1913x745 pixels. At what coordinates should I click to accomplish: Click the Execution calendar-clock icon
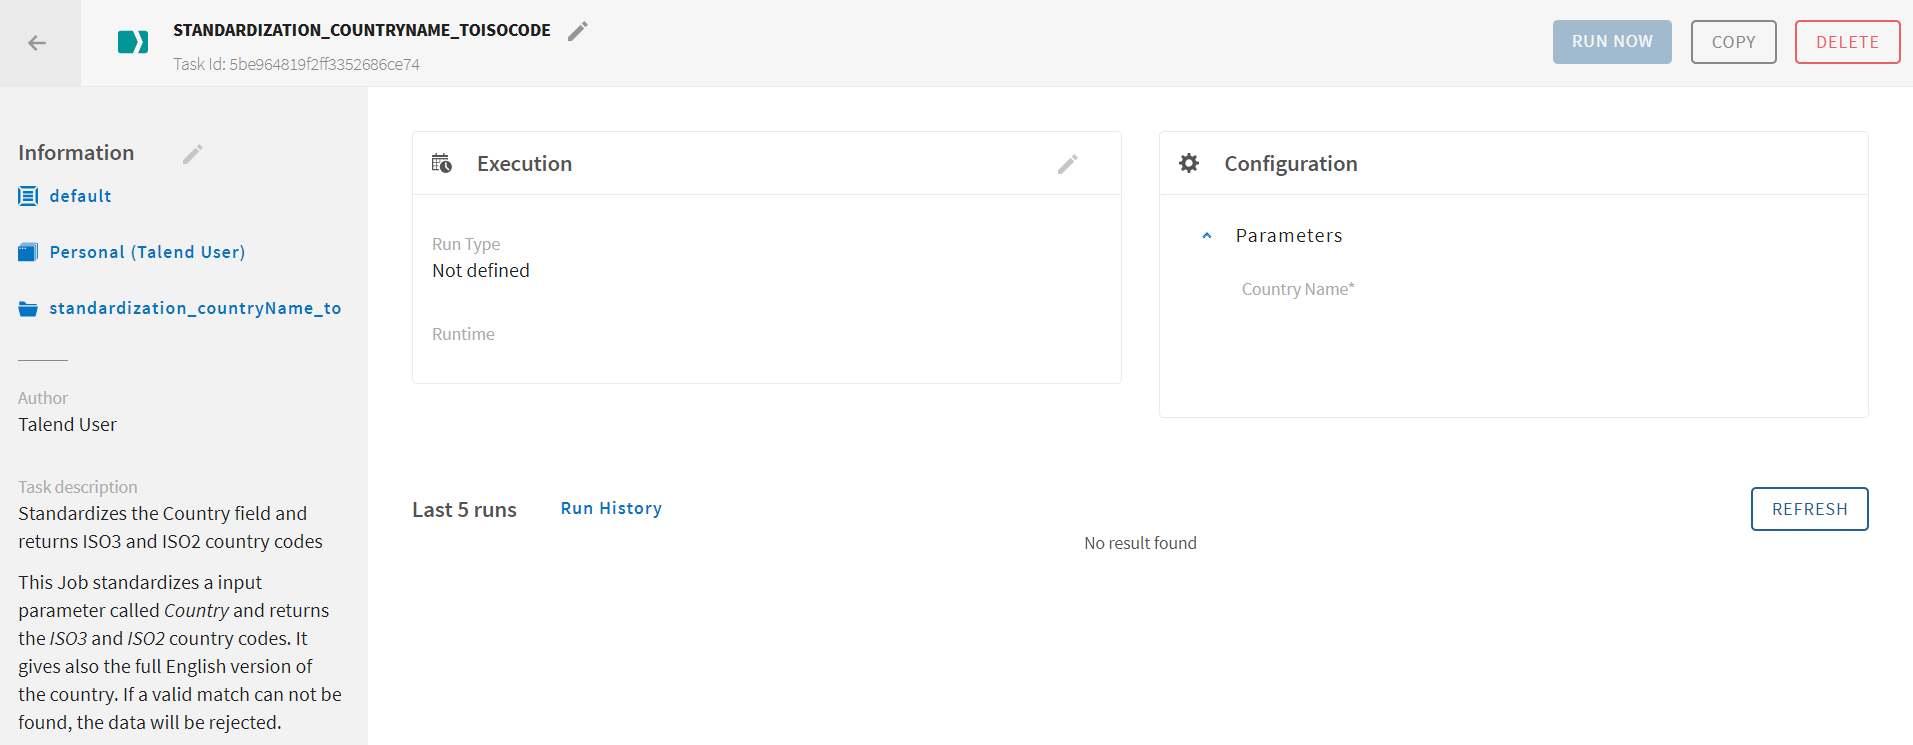click(442, 163)
